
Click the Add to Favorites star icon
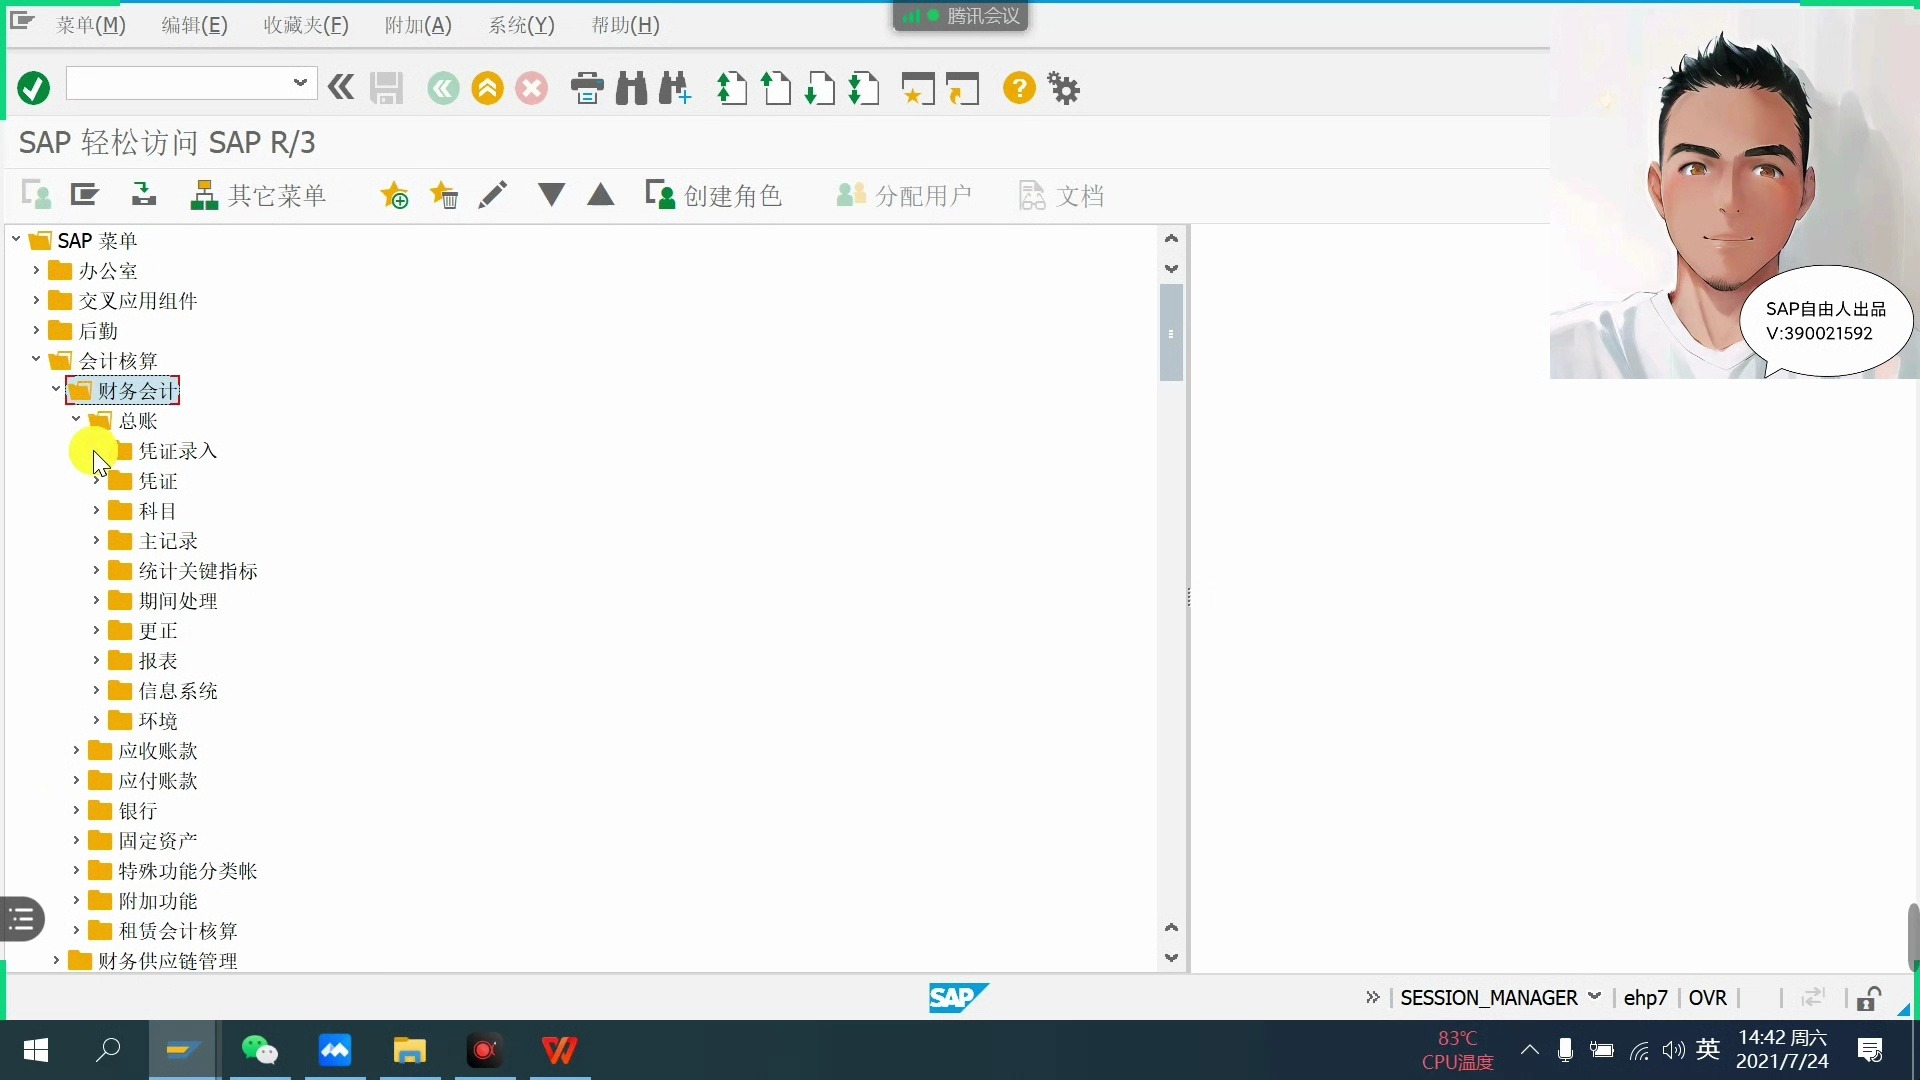pyautogui.click(x=394, y=194)
